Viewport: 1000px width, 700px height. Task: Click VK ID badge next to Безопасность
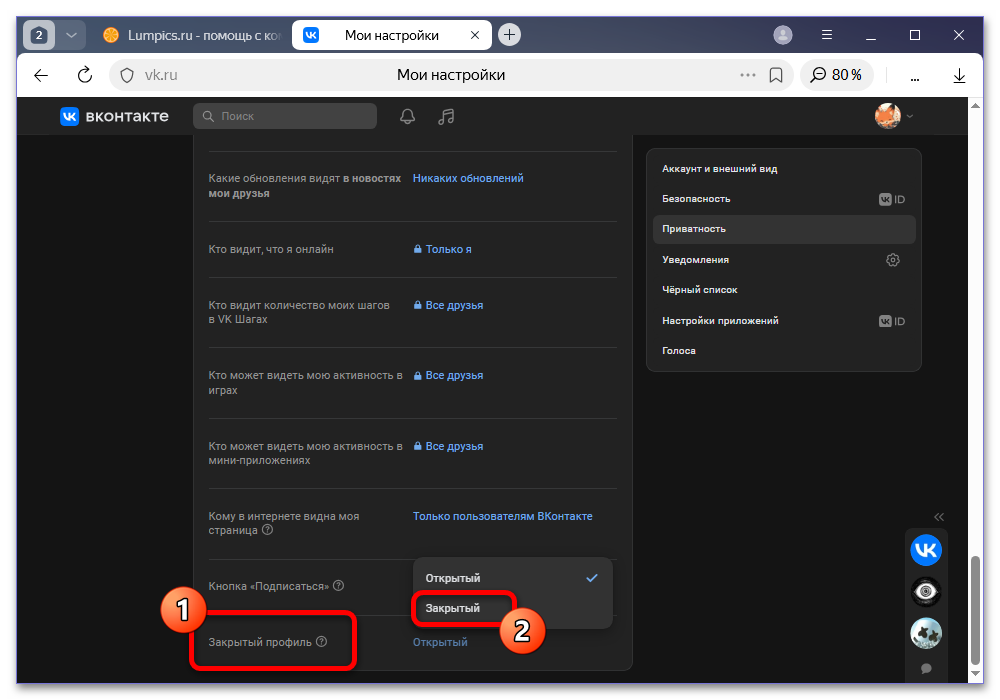click(x=892, y=200)
